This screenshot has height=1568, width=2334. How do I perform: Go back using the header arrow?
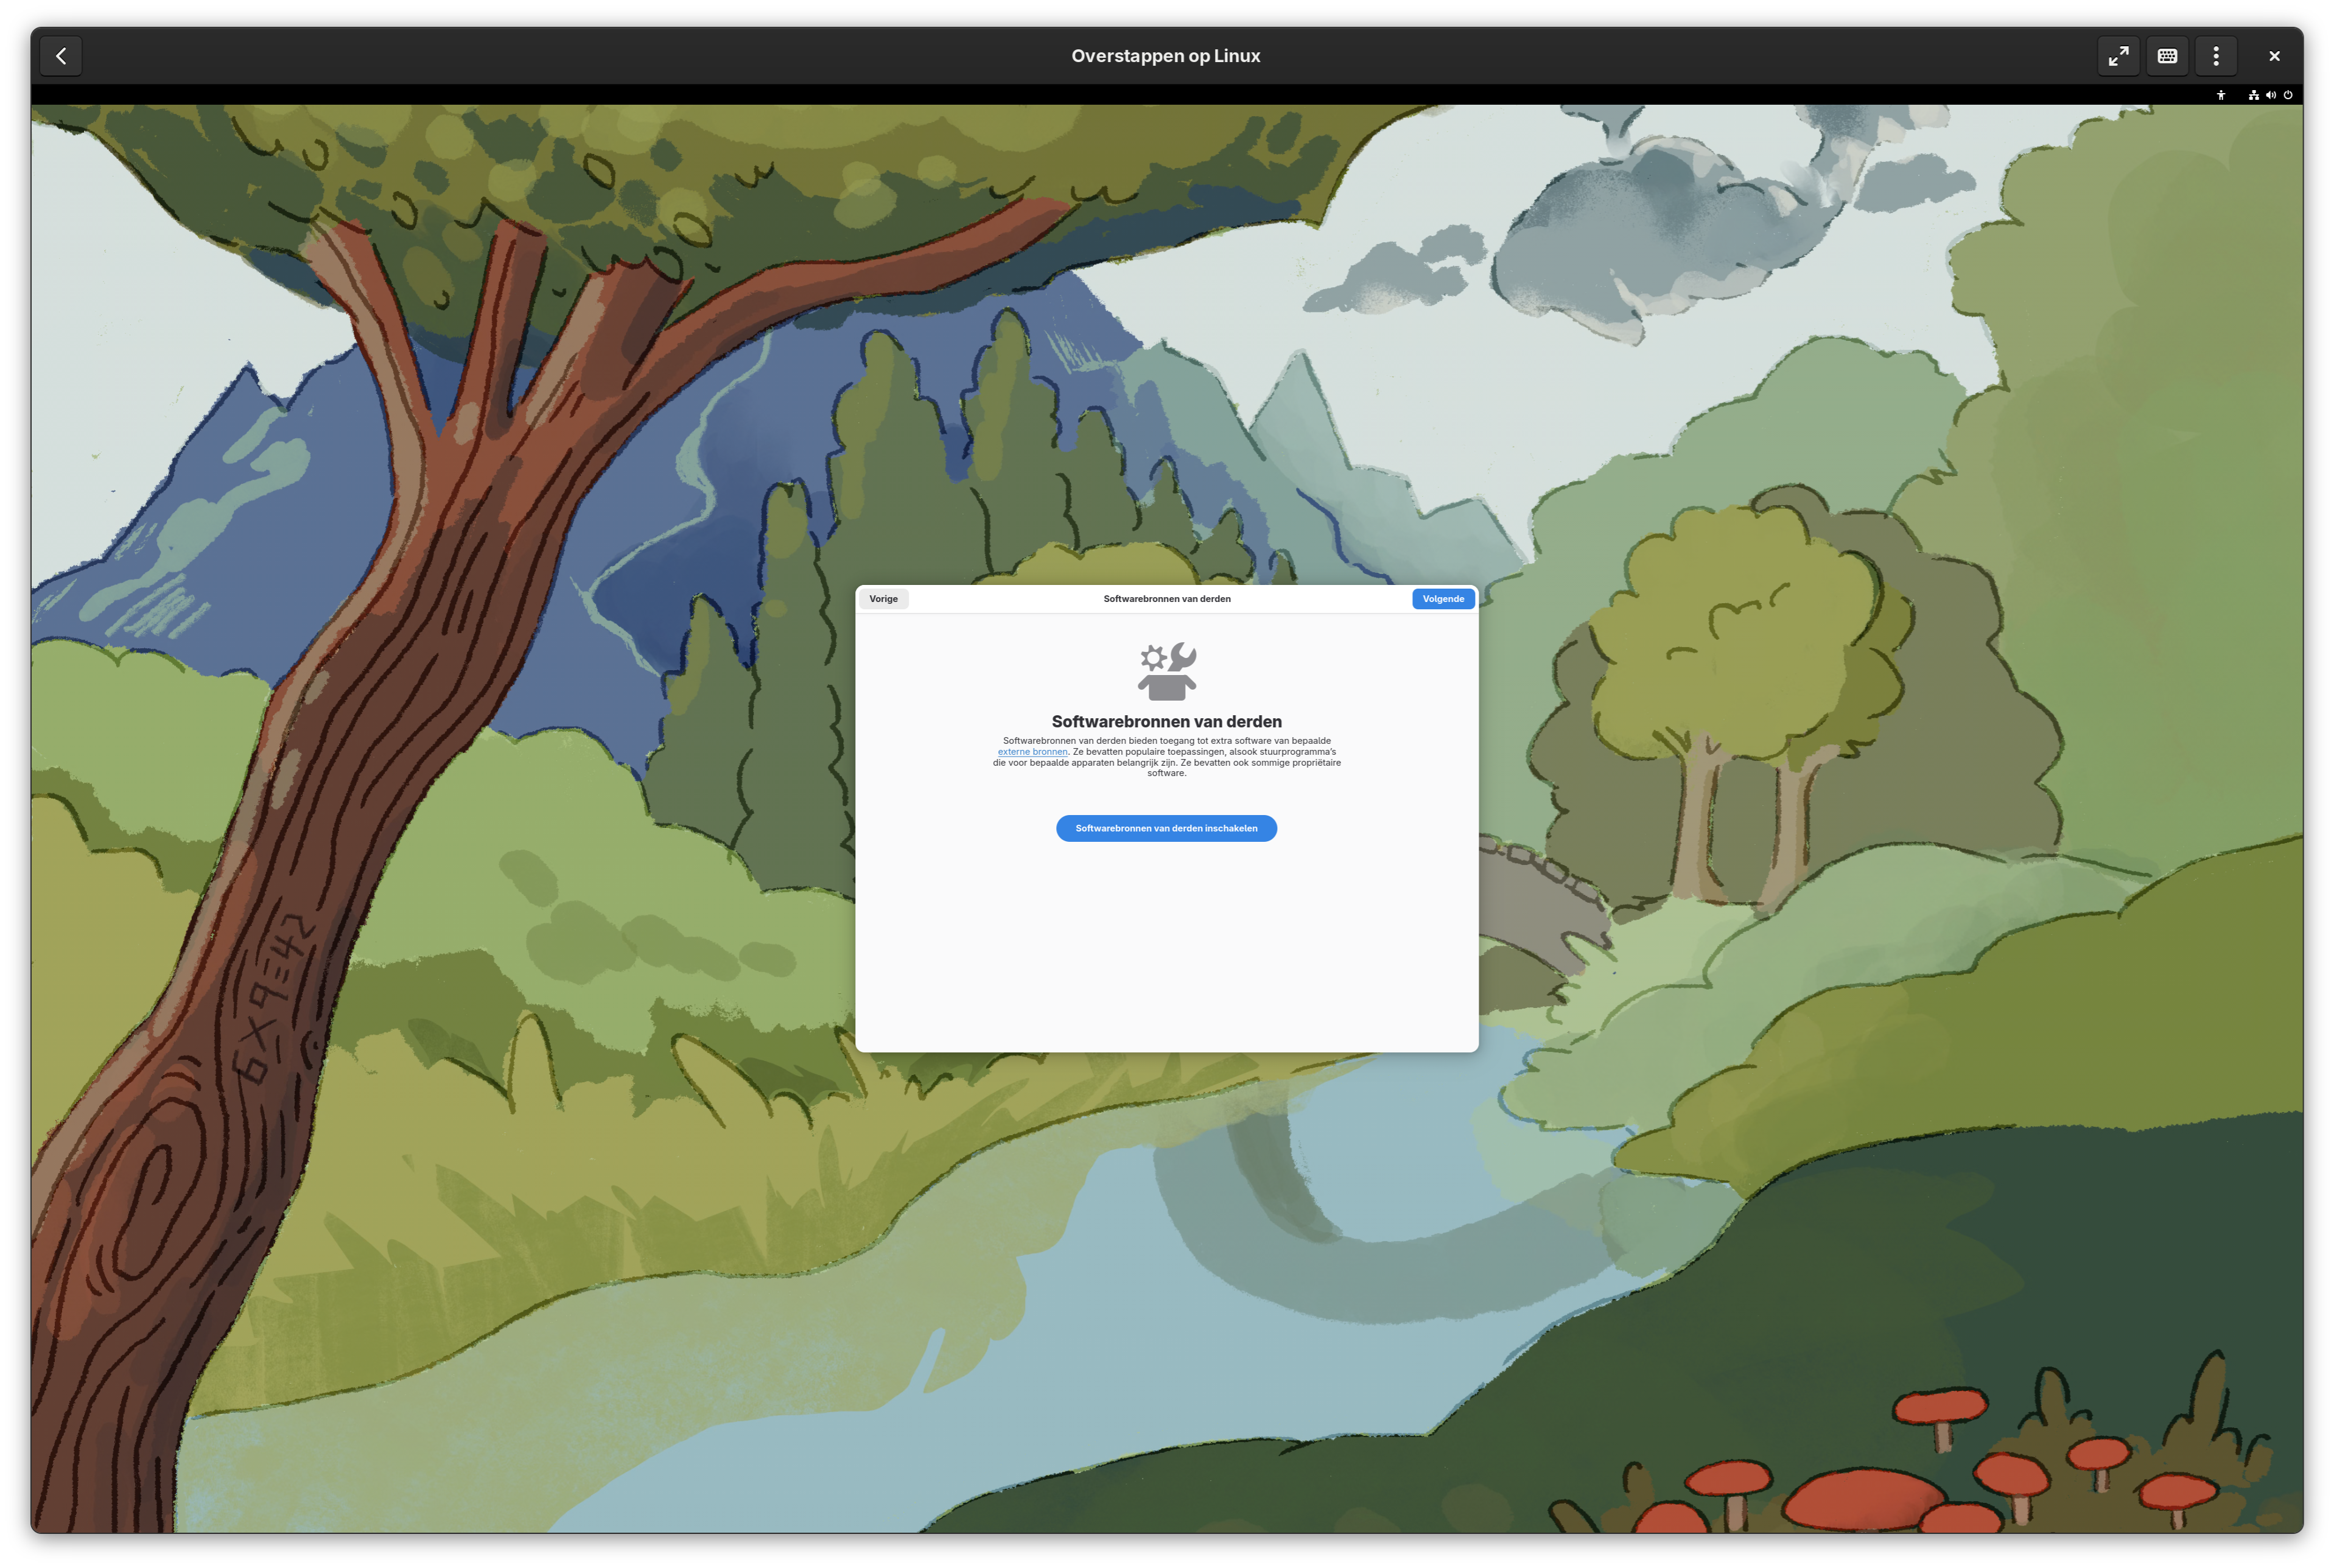tap(61, 56)
